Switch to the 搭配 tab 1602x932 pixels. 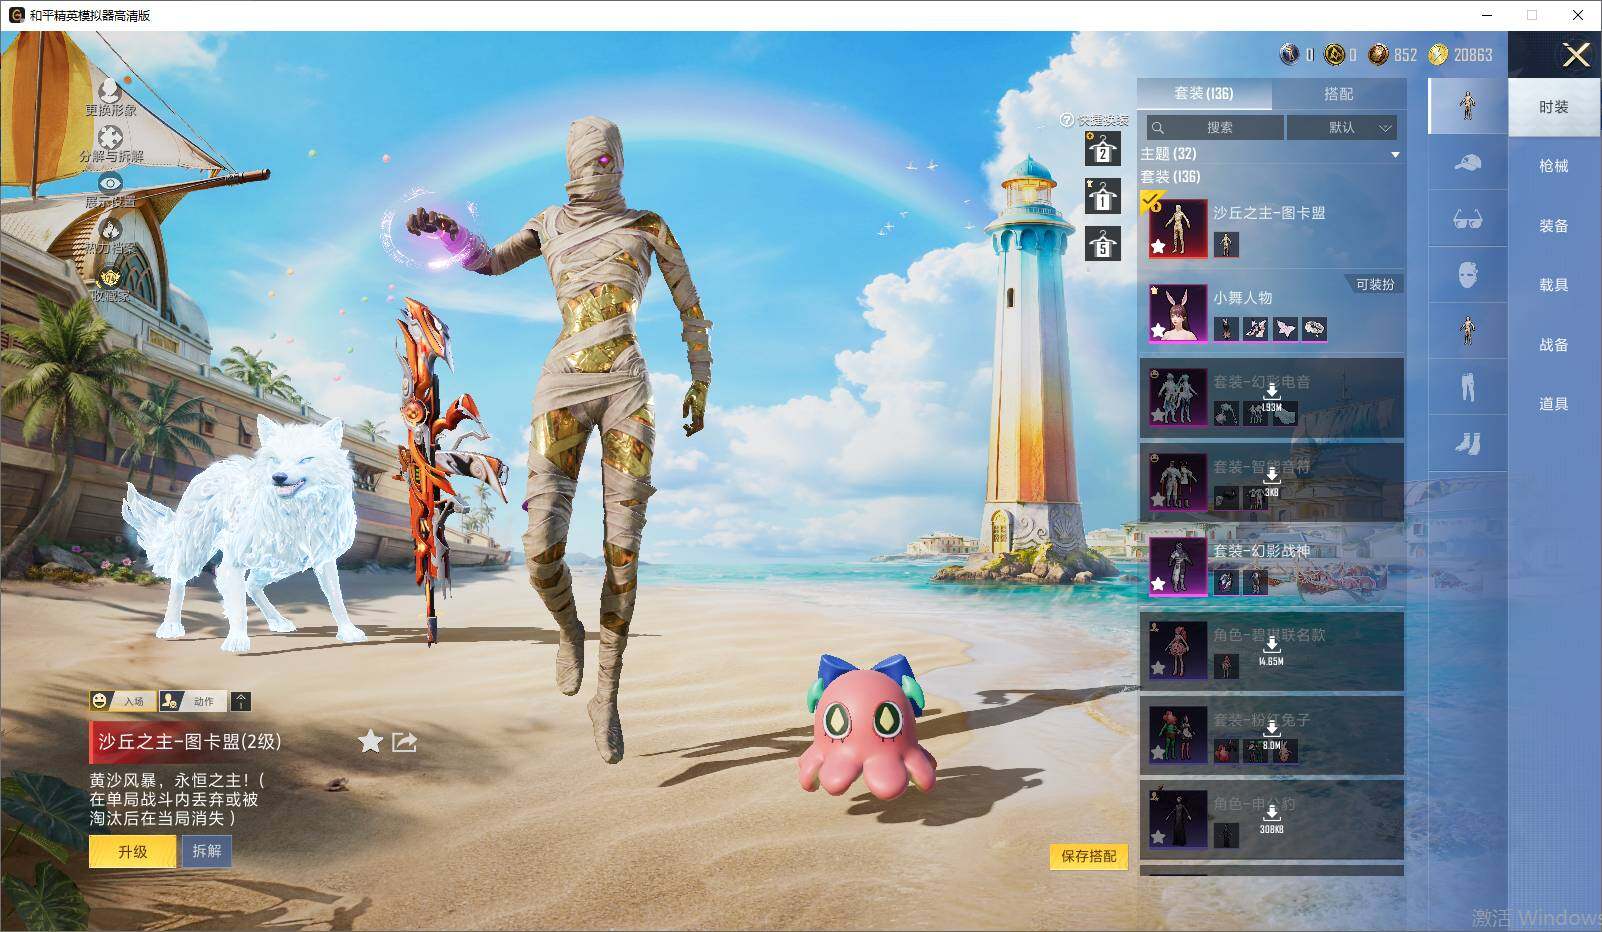click(1338, 93)
